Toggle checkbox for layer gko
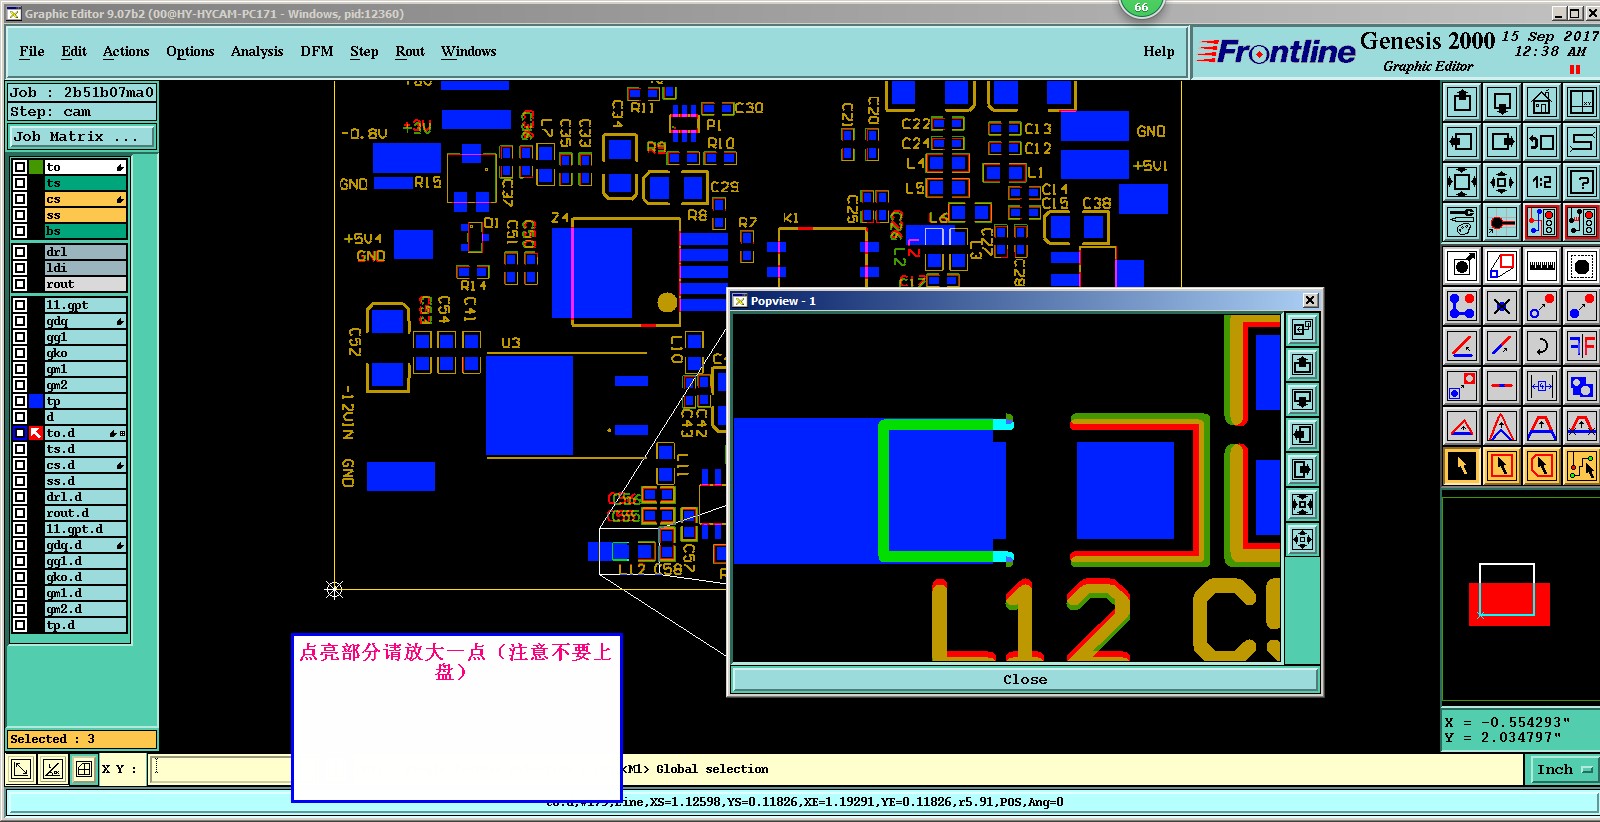This screenshot has width=1600, height=822. pos(20,353)
